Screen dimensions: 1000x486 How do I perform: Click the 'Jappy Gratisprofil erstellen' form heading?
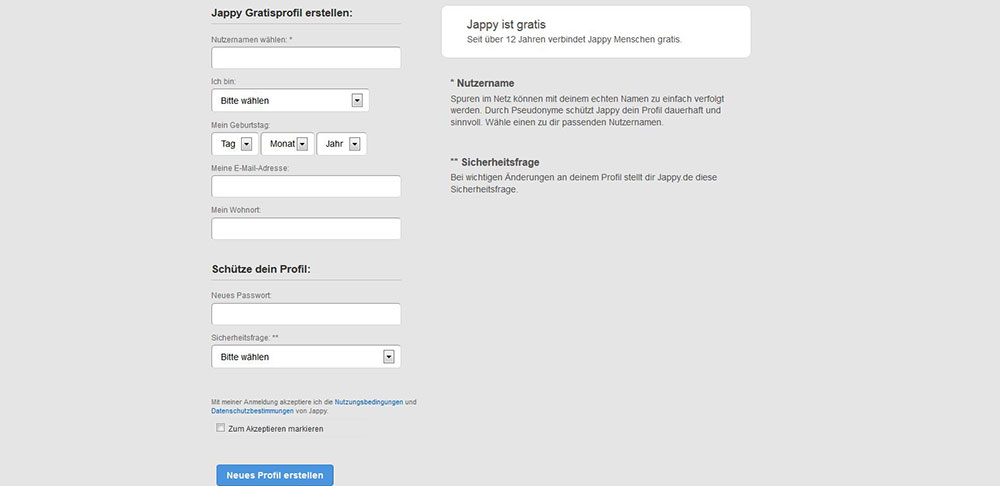(x=282, y=13)
